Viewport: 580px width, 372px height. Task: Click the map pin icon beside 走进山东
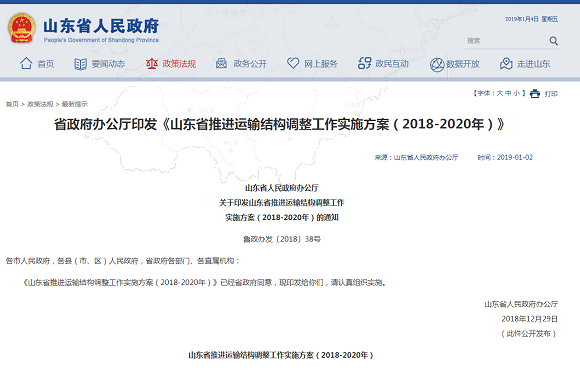tap(506, 64)
